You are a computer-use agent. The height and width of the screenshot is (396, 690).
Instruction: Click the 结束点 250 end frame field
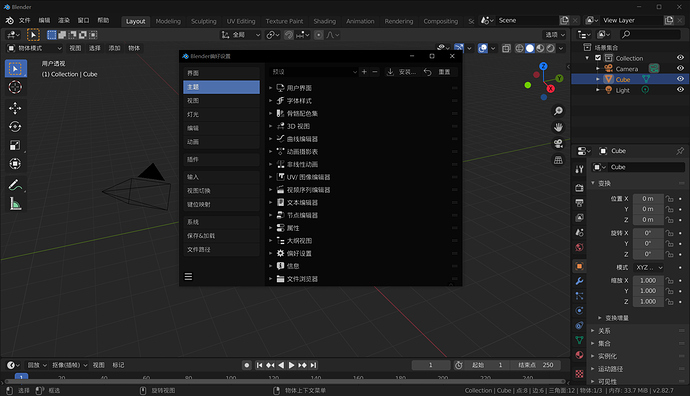point(536,365)
